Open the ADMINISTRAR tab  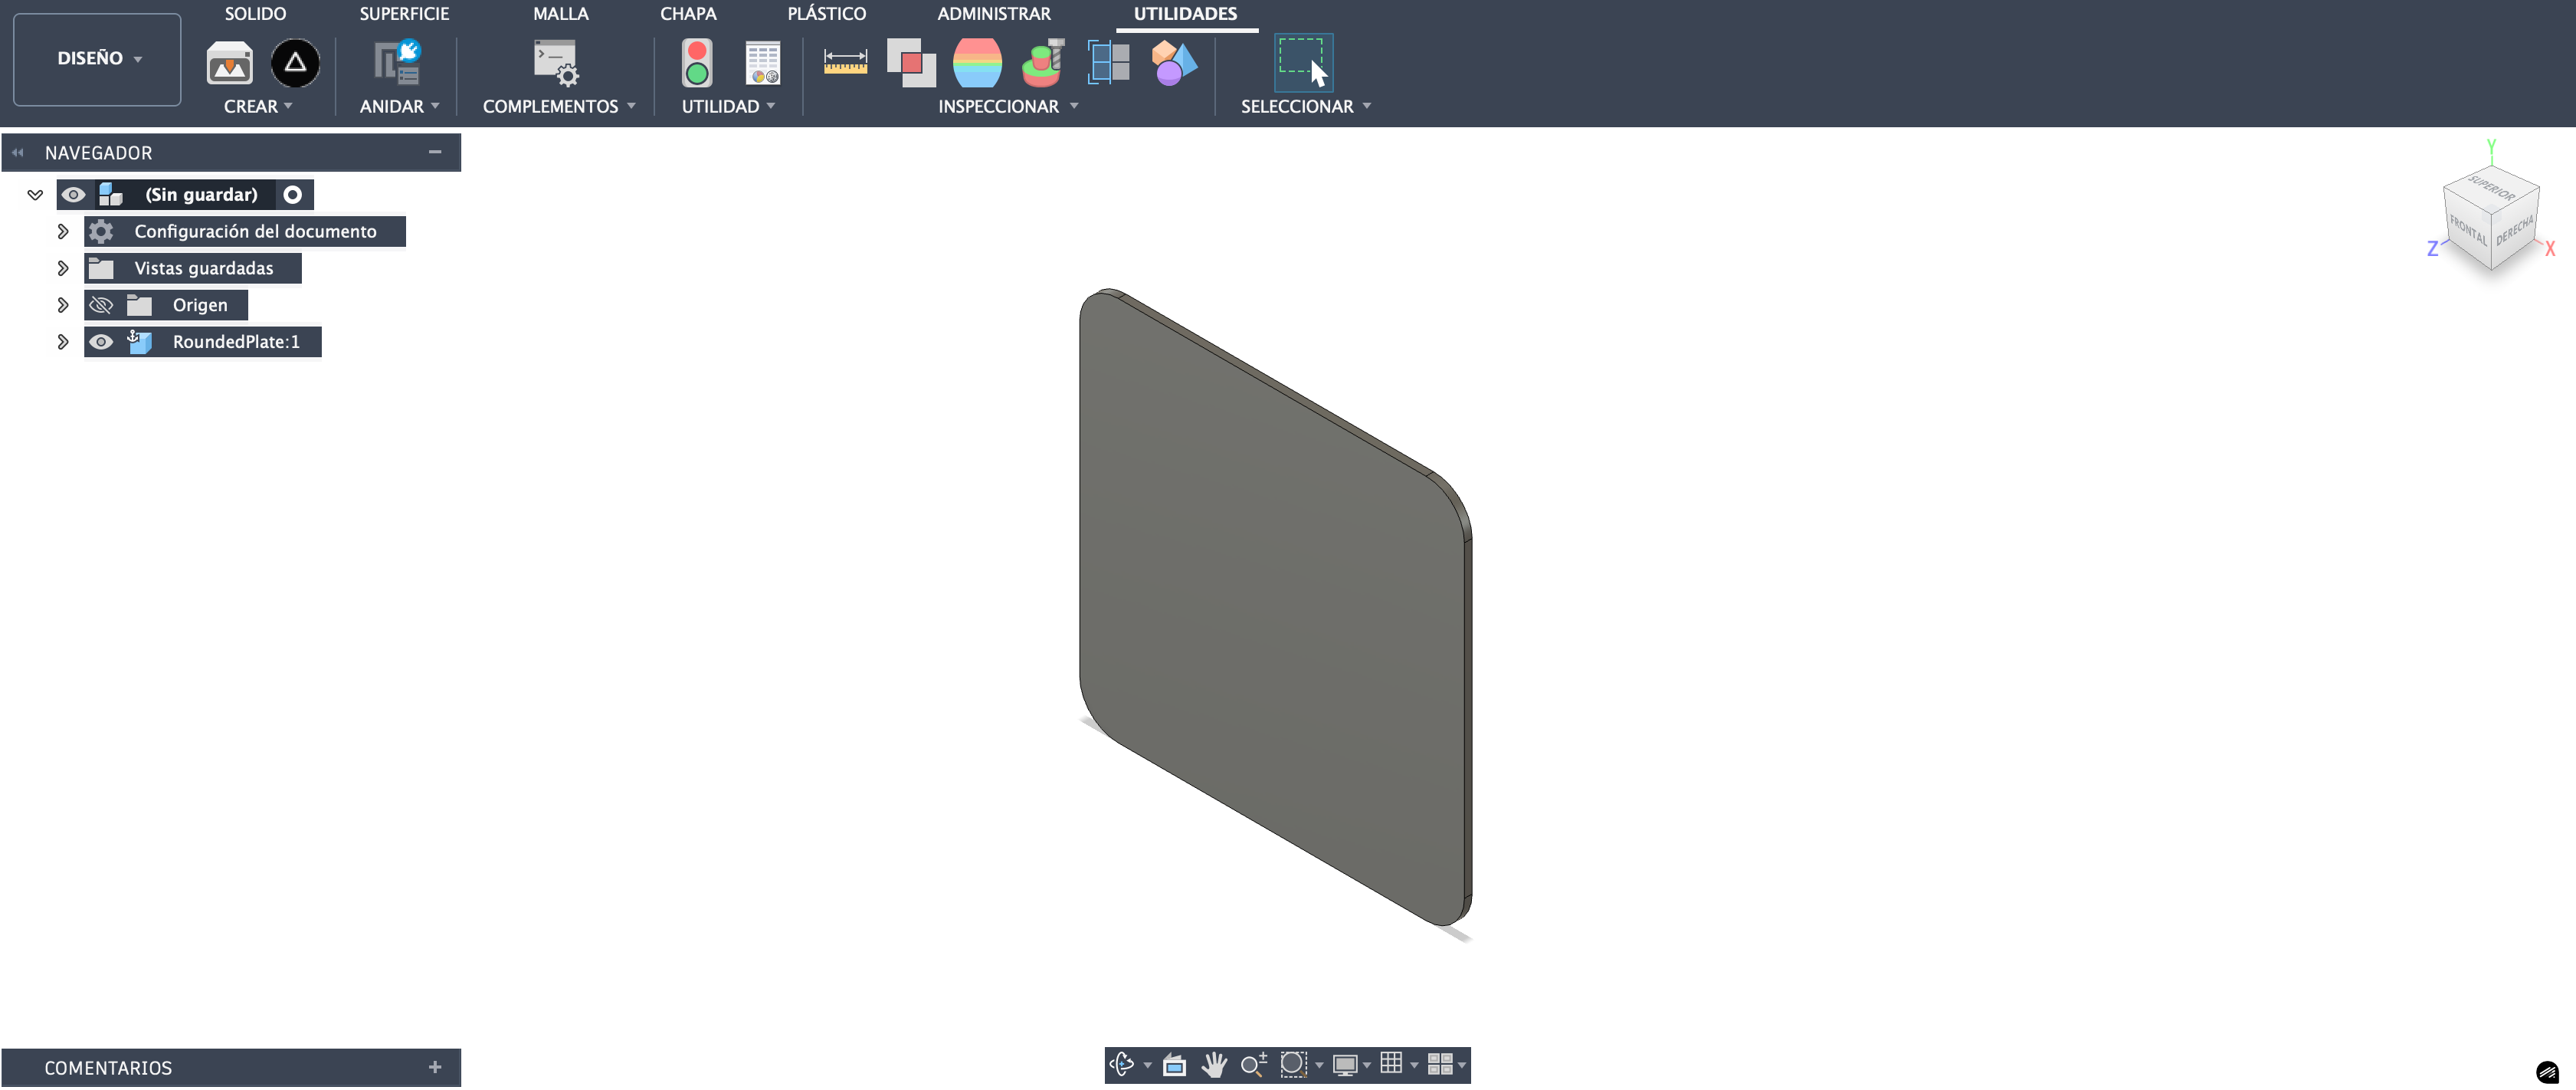993,13
